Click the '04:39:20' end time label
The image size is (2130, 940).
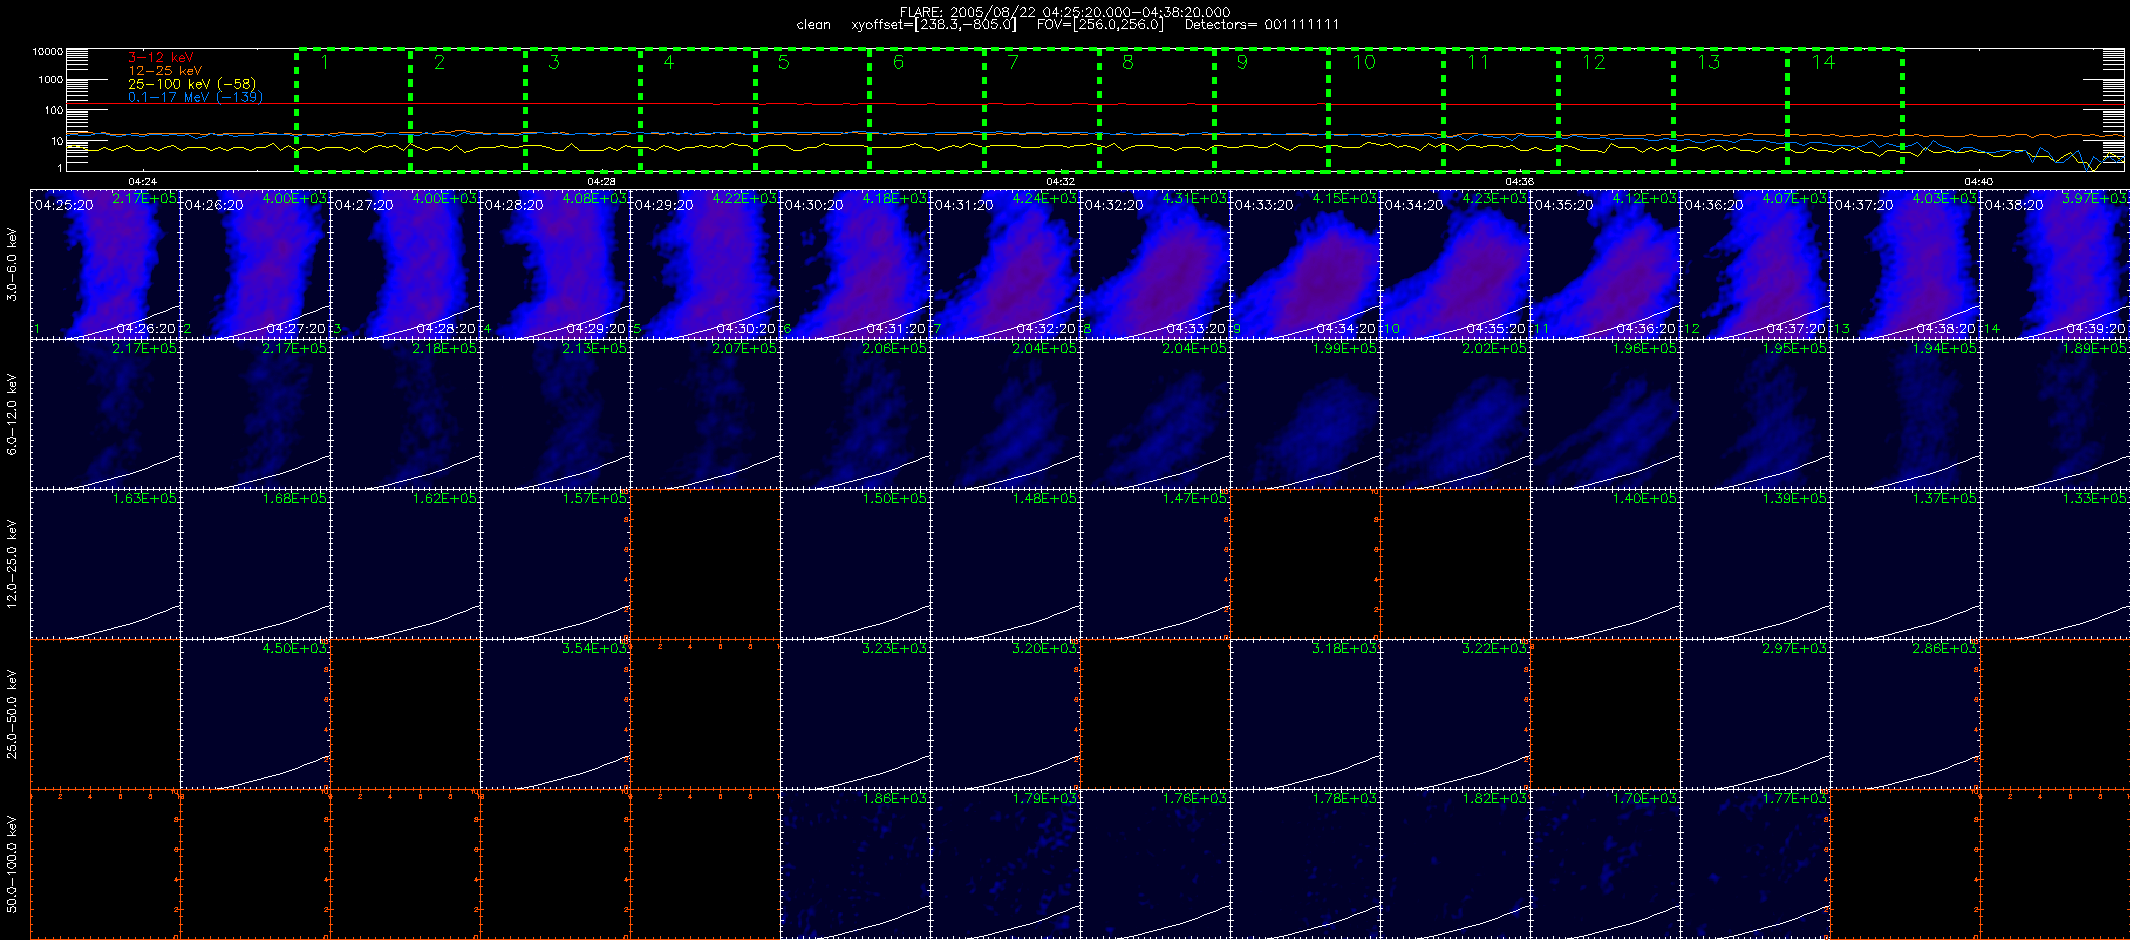[2096, 329]
